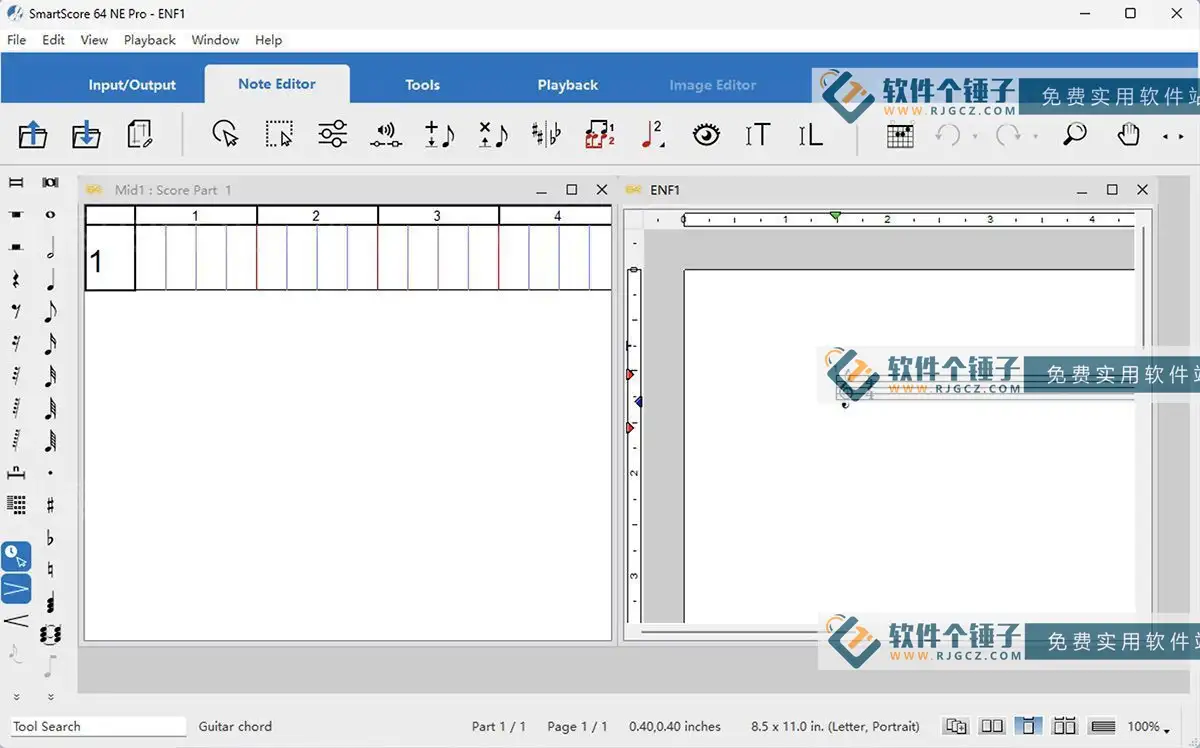Select the eighth rest in the palette
This screenshot has width=1200, height=748.
(x=16, y=312)
